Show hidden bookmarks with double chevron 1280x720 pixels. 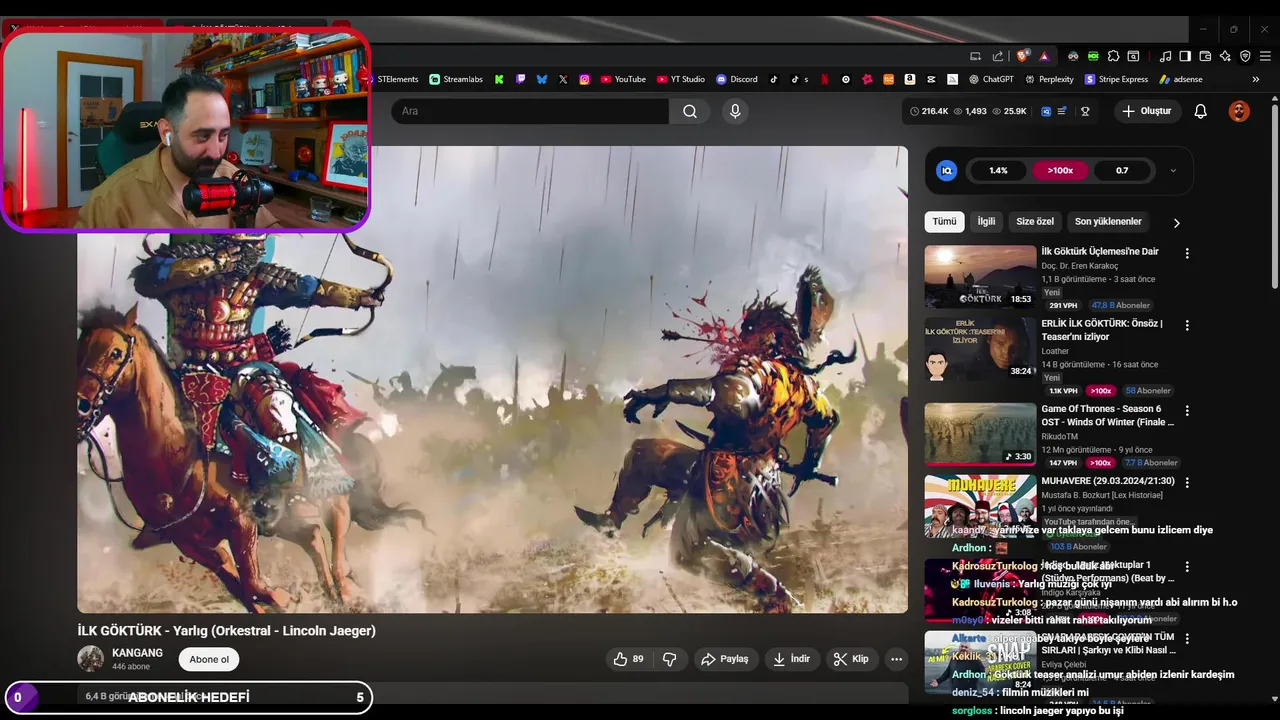tap(1256, 79)
